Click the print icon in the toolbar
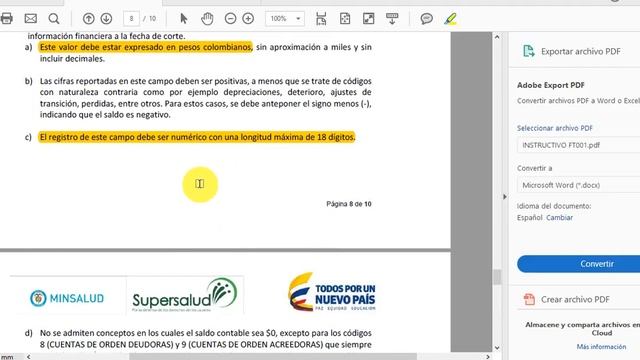The width and height of the screenshot is (640, 360). point(6,18)
